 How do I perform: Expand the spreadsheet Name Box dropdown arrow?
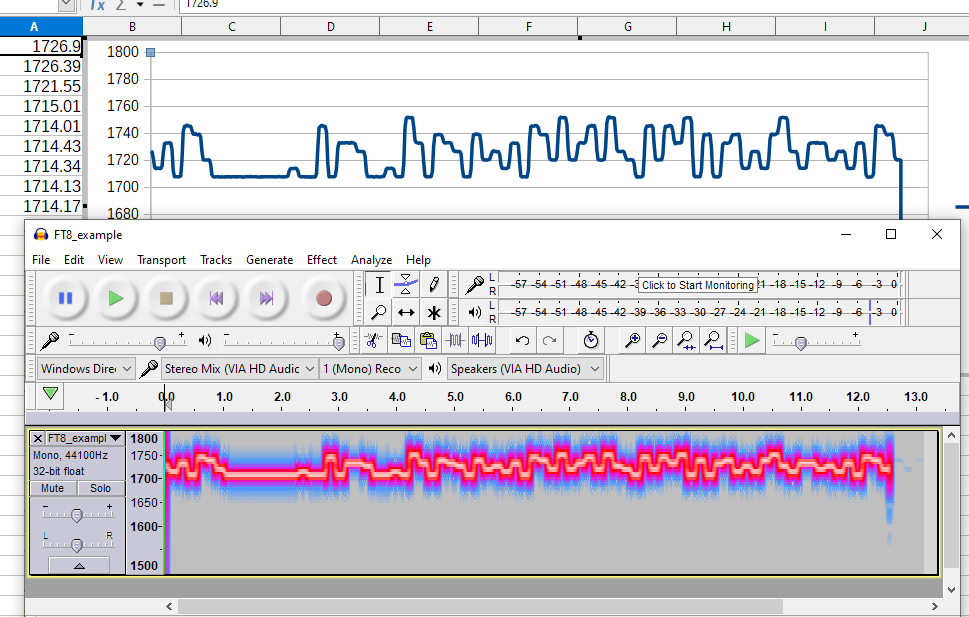pos(67,4)
